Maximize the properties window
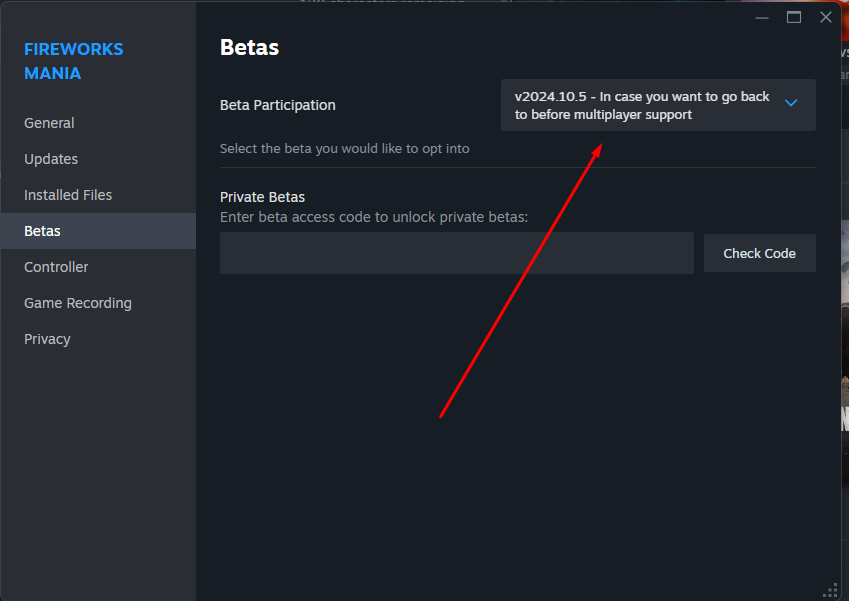Screen dimensions: 849x601 [794, 17]
